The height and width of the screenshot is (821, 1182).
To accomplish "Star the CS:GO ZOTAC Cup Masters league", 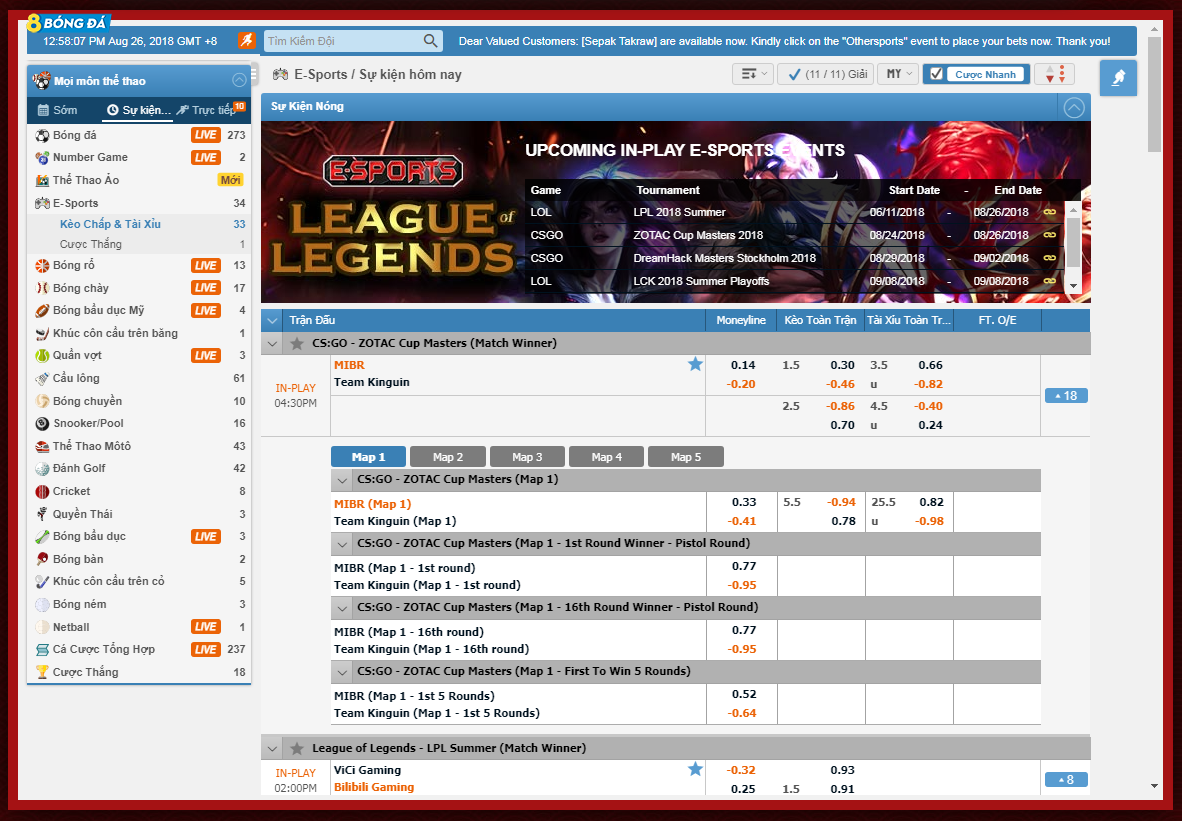I will [x=296, y=343].
